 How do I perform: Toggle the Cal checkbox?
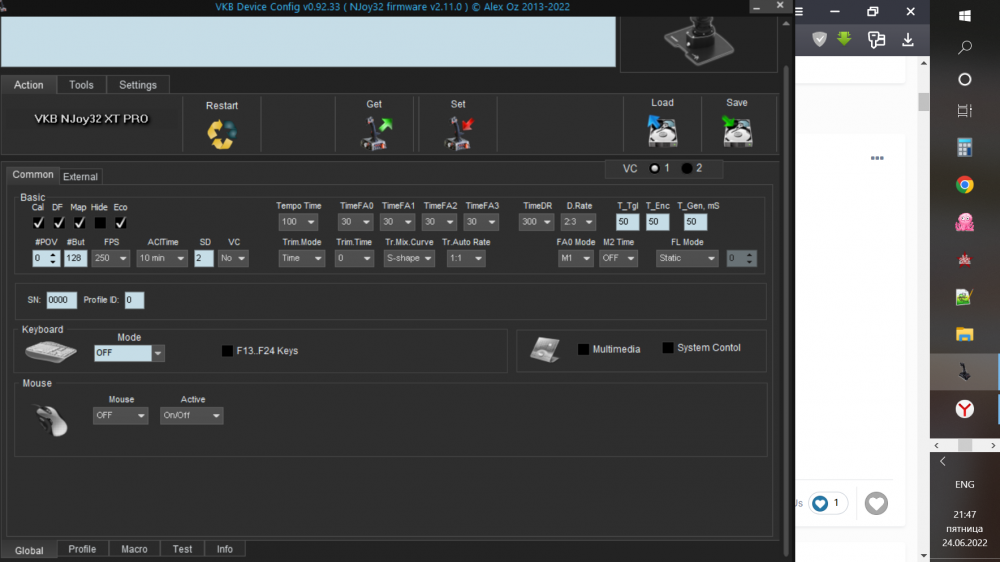[x=38, y=223]
